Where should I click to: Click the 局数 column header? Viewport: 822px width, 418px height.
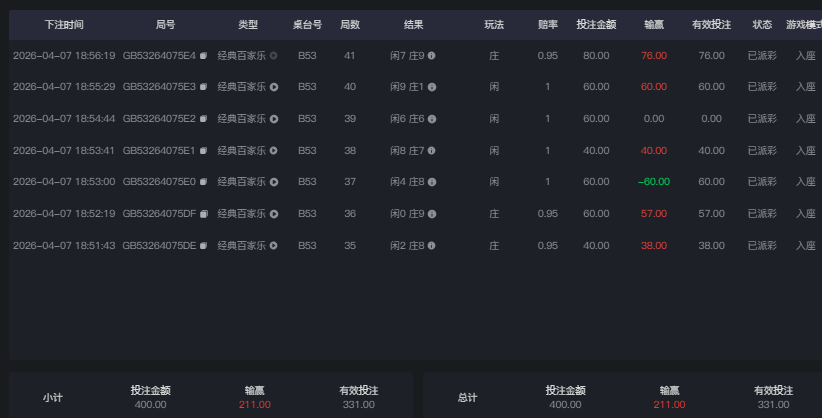(x=350, y=25)
